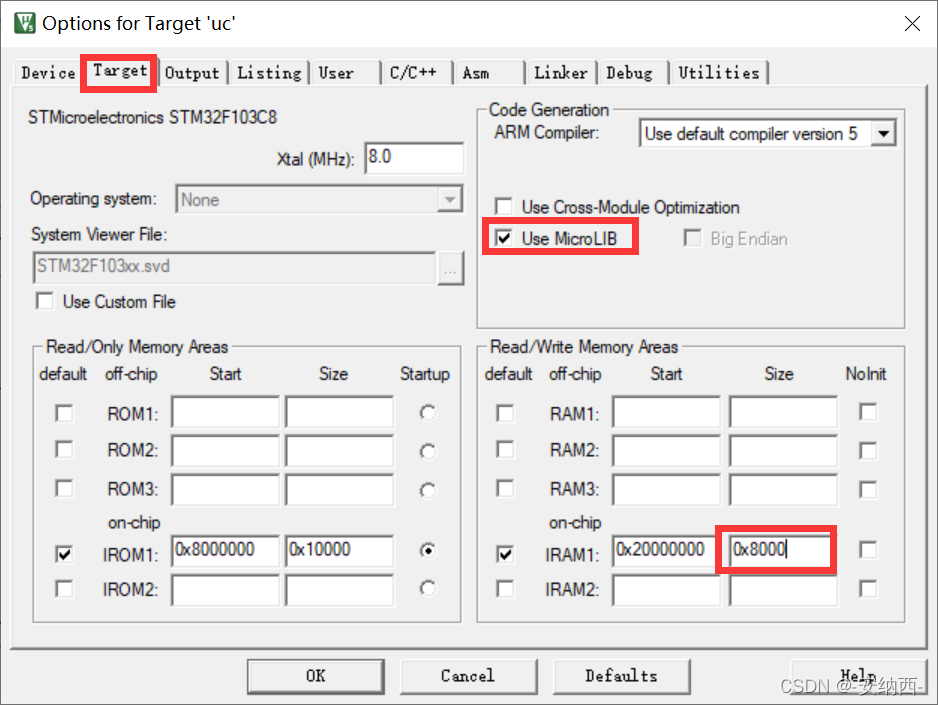Viewport: 938px width, 705px height.
Task: Enable Use Cross-Module Optimization
Action: 504,207
